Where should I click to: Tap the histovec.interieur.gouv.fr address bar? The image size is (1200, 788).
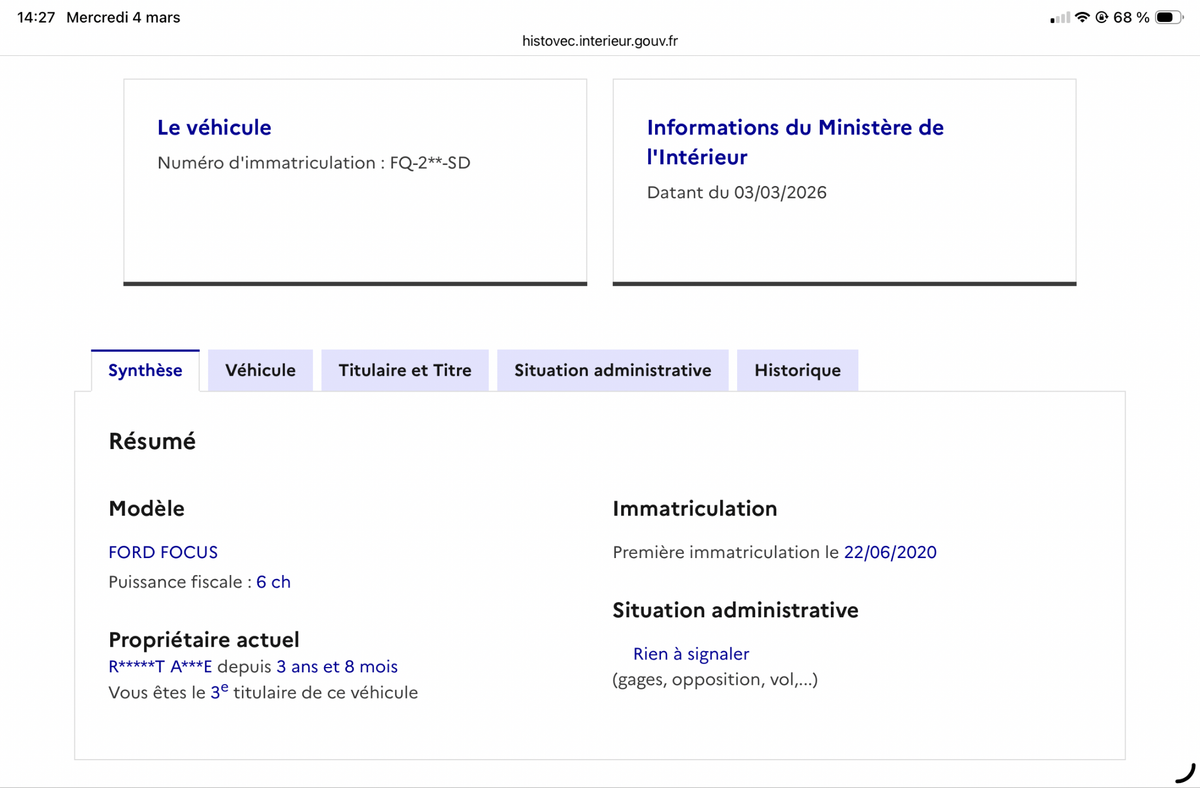[600, 41]
